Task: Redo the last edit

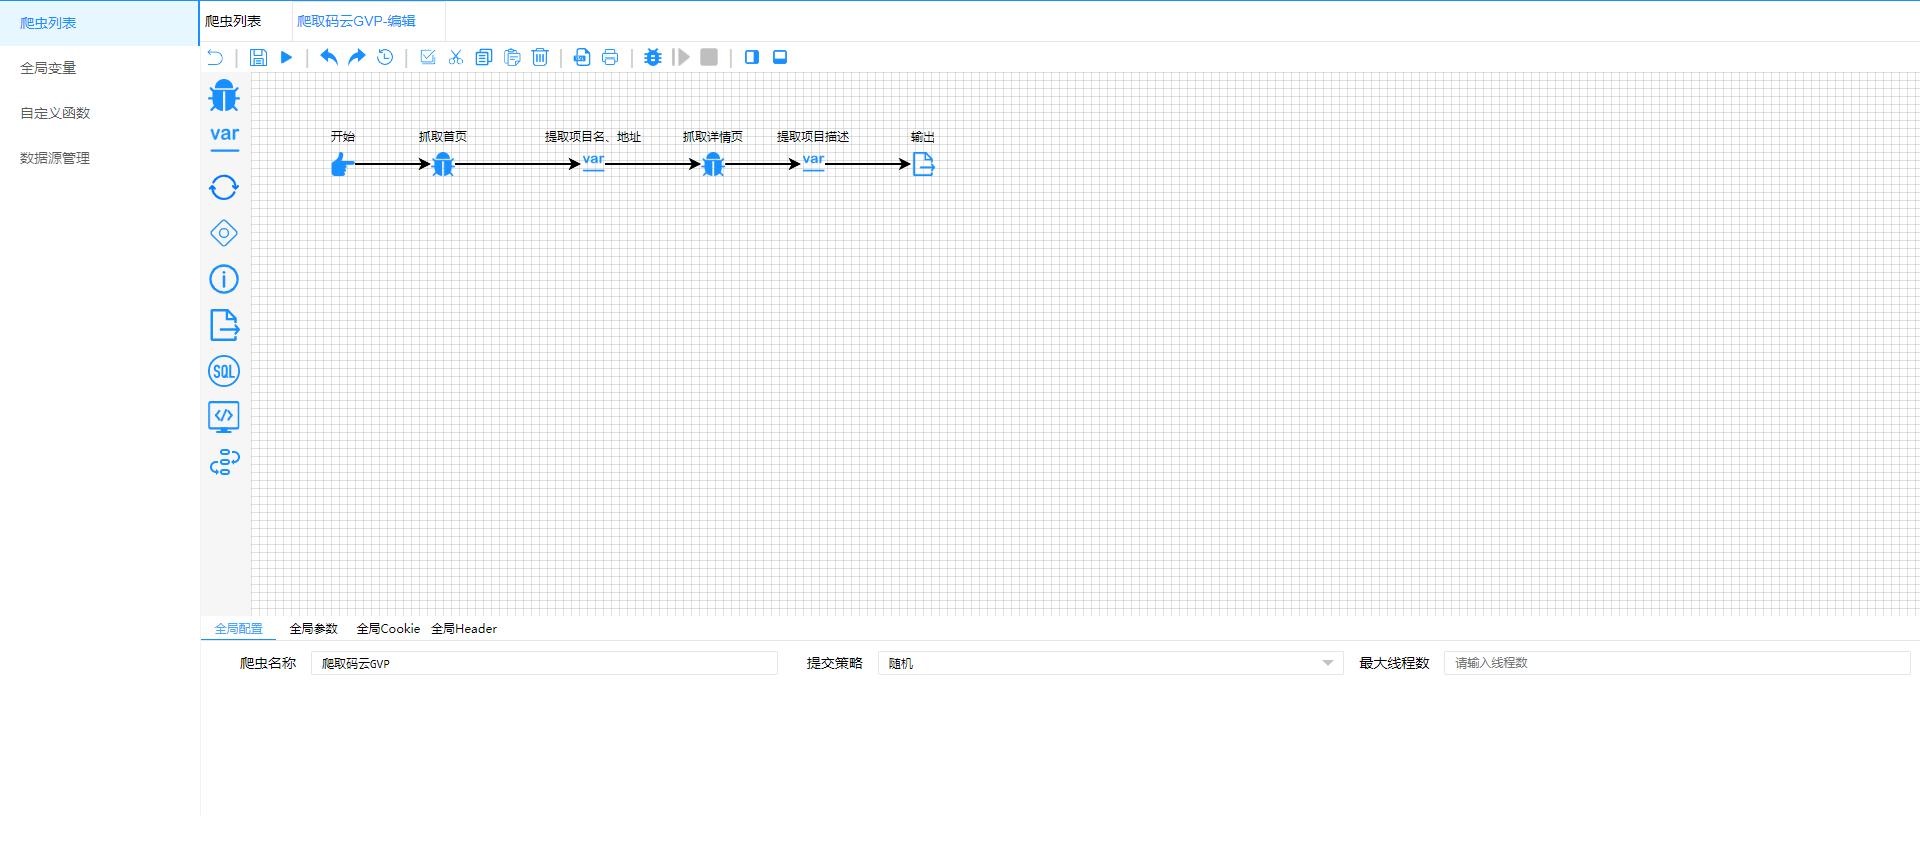Action: (x=357, y=57)
